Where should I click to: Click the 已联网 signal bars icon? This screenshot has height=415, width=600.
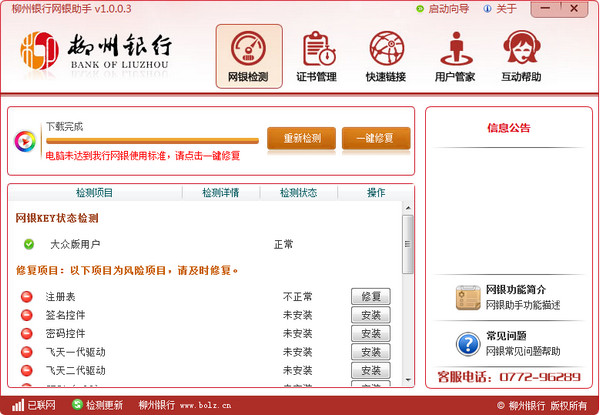18,405
